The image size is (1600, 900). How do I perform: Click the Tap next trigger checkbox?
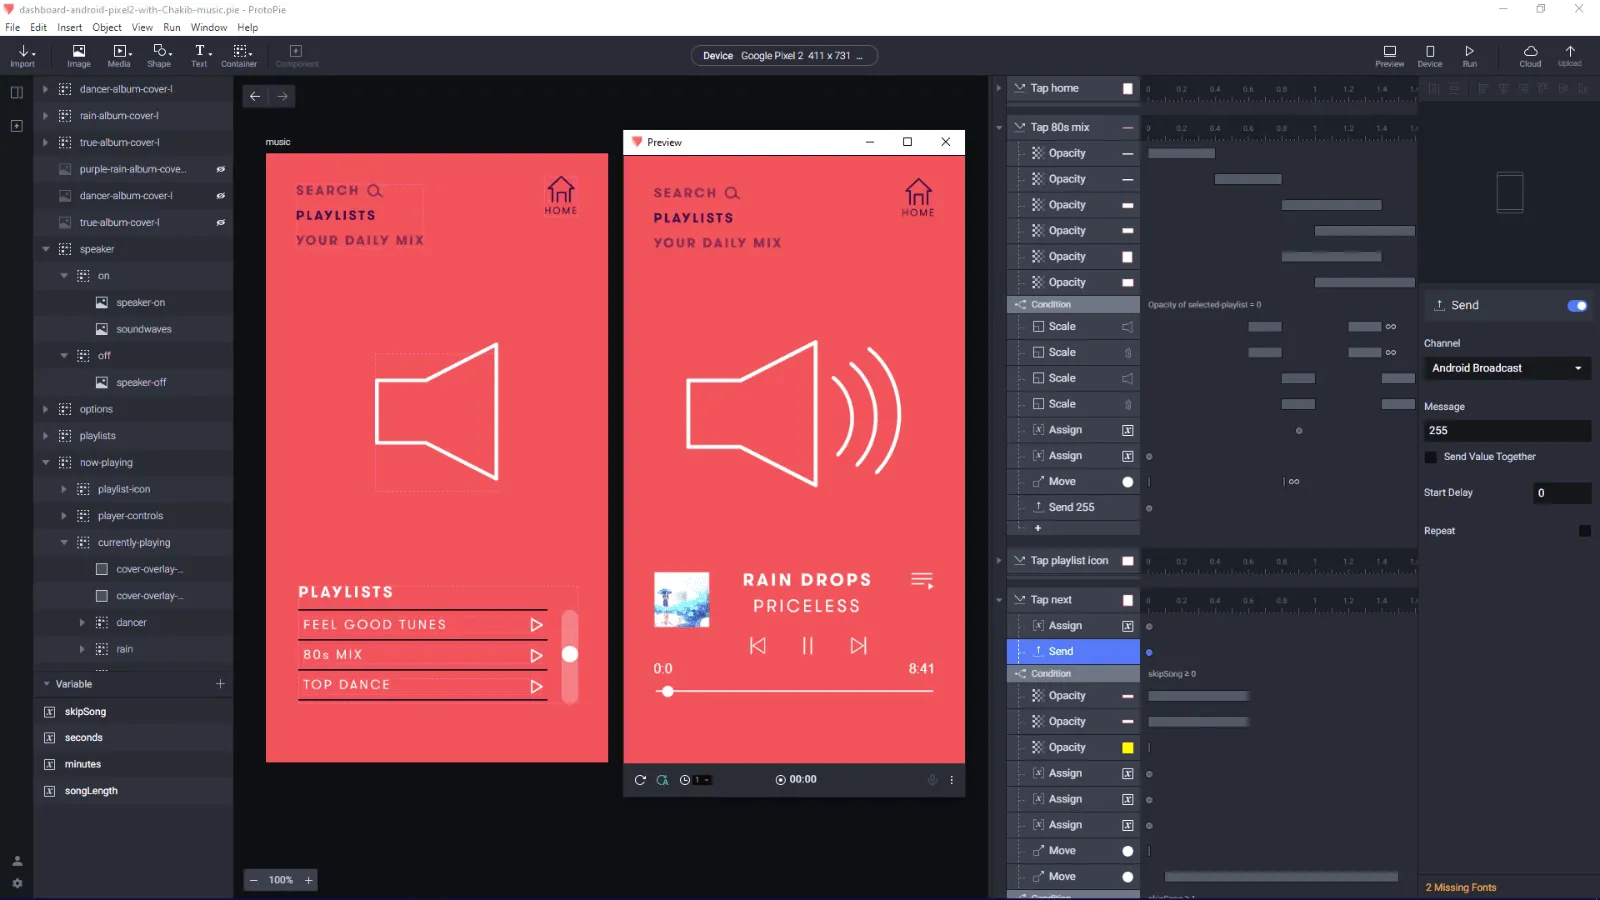click(1128, 600)
